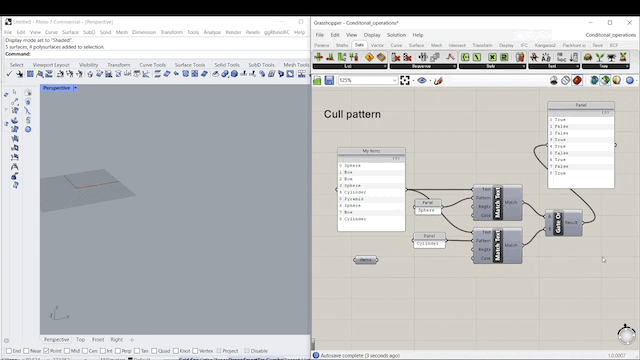Click the Named Views eye icon in Grasshopper

pyautogui.click(x=422, y=80)
